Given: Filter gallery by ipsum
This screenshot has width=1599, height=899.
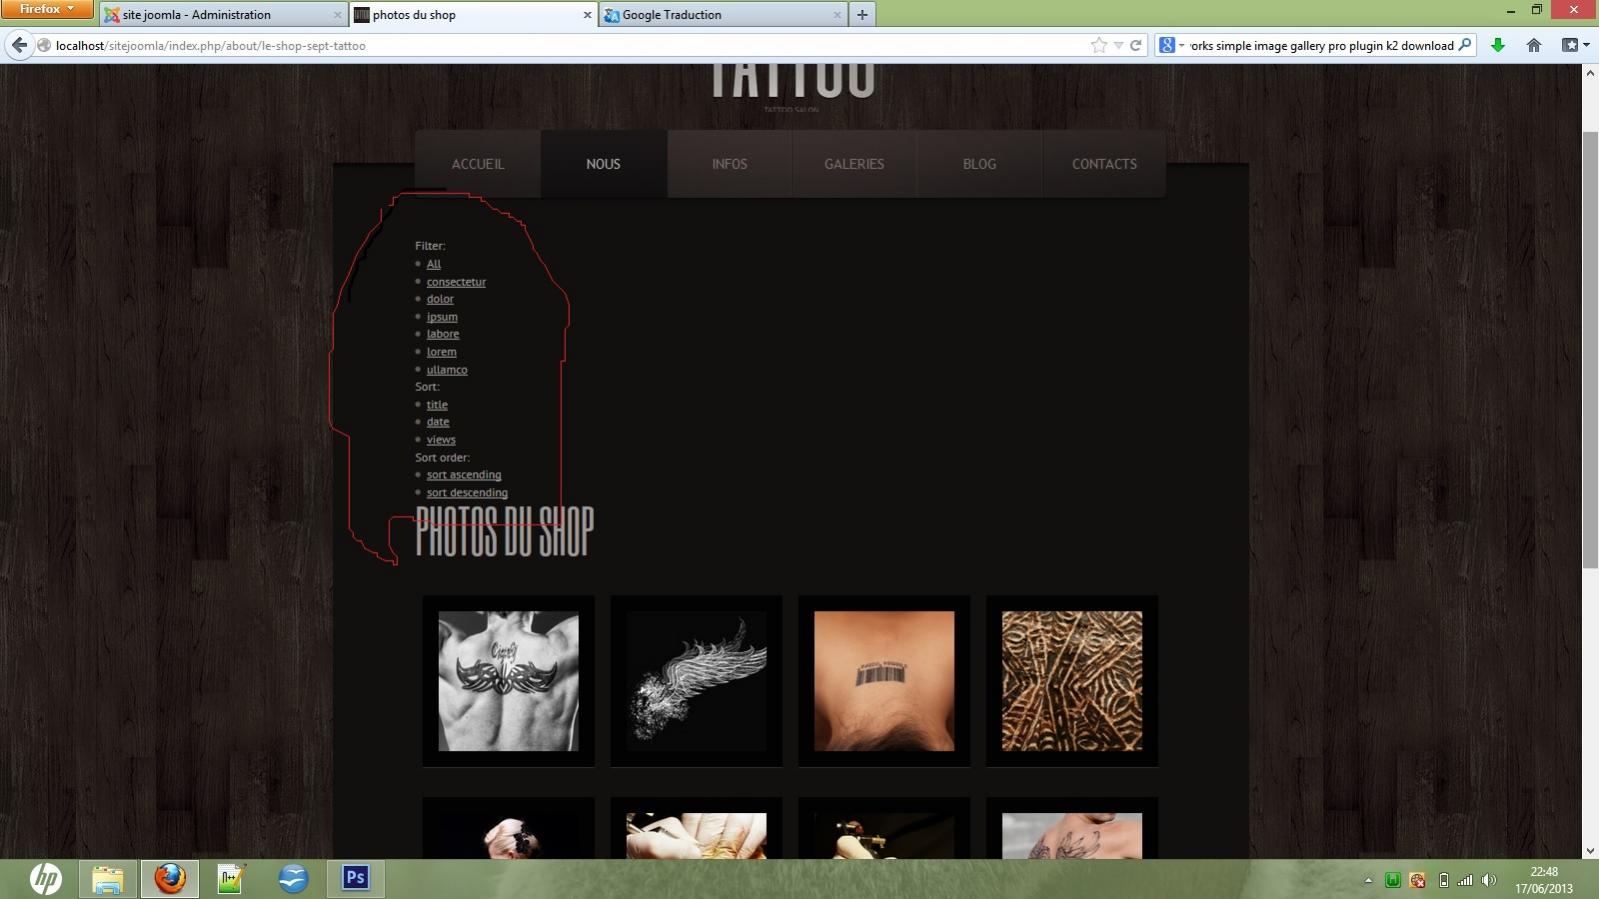Looking at the screenshot, I should [442, 317].
